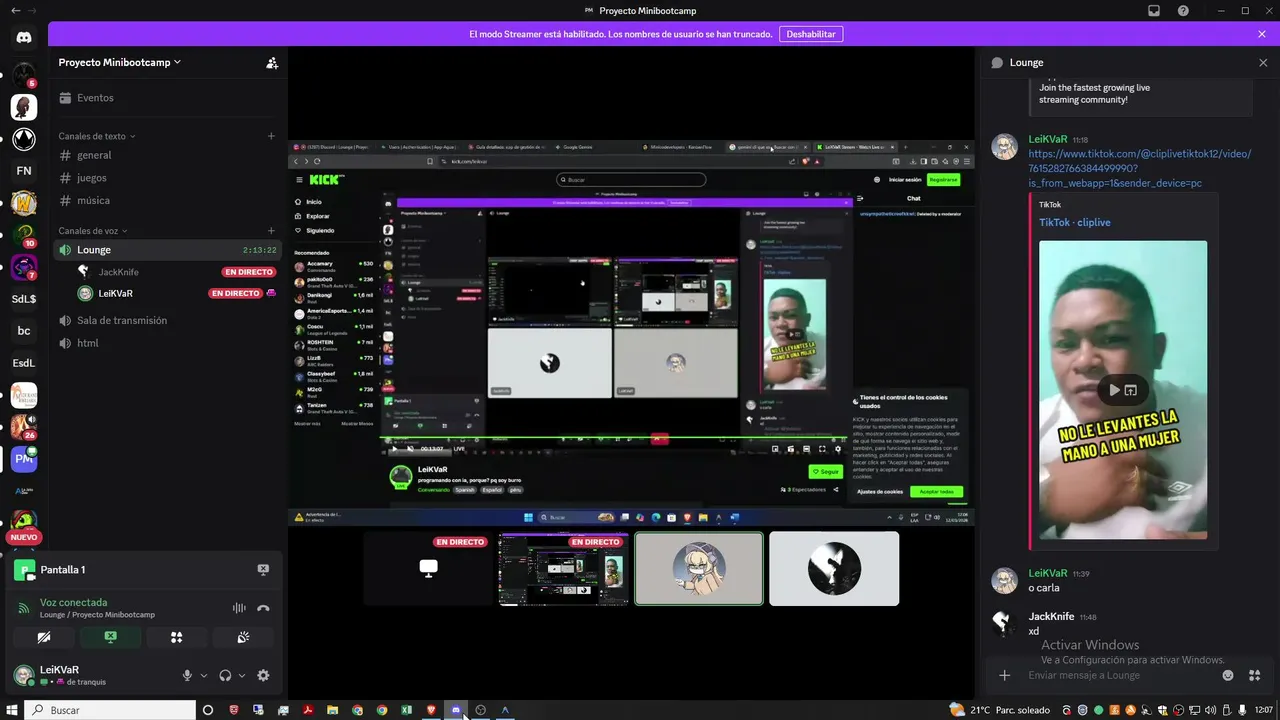Open inbox icon in title bar

pyautogui.click(x=1154, y=10)
